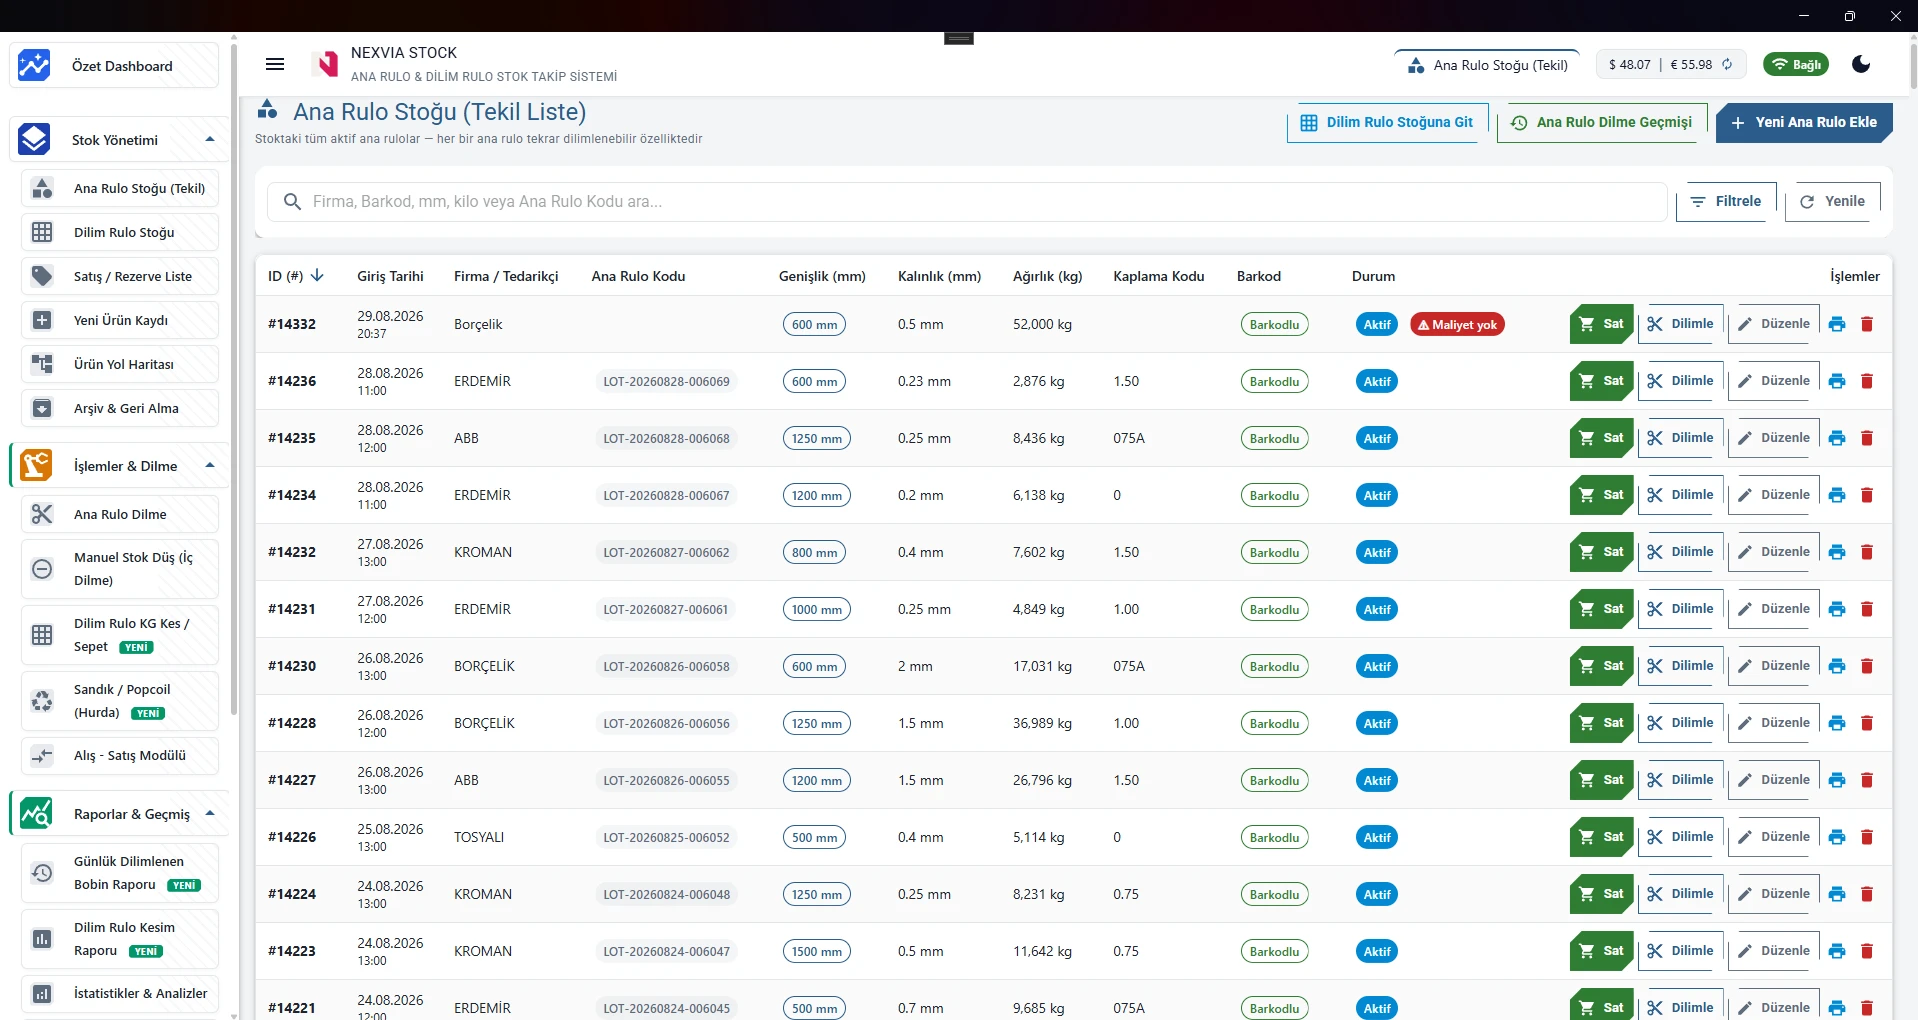Click Maliyet yok warning badge on #14332
This screenshot has height=1020, width=1918.
pos(1457,324)
